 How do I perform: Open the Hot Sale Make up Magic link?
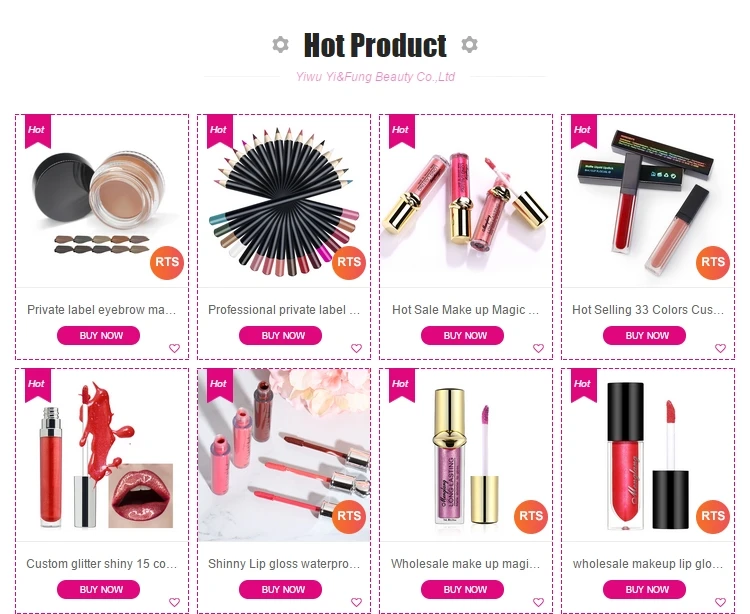click(x=465, y=310)
